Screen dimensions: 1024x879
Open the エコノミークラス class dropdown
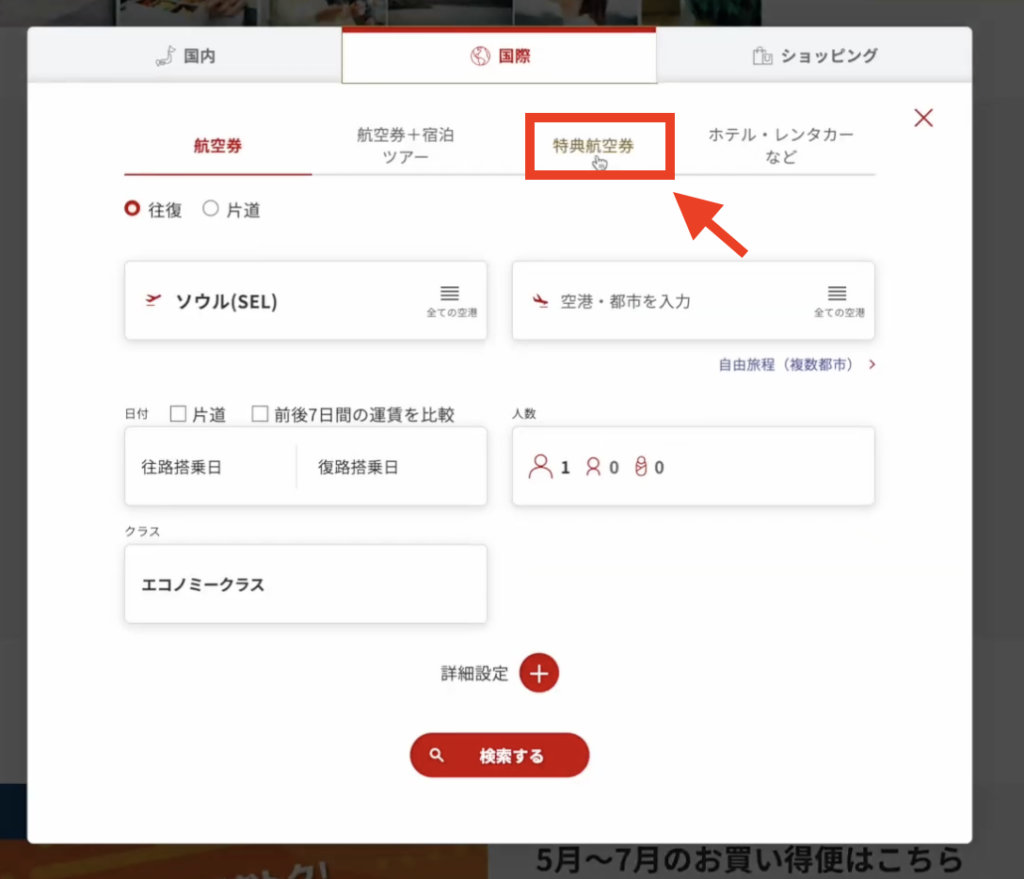[306, 584]
